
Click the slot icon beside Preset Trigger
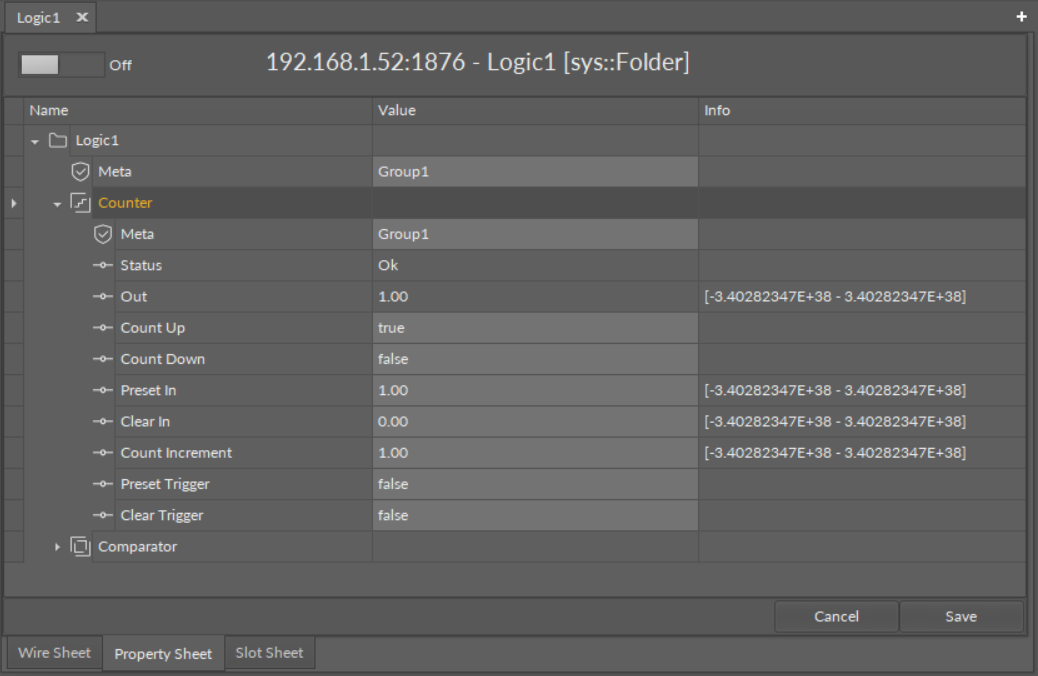(x=103, y=484)
